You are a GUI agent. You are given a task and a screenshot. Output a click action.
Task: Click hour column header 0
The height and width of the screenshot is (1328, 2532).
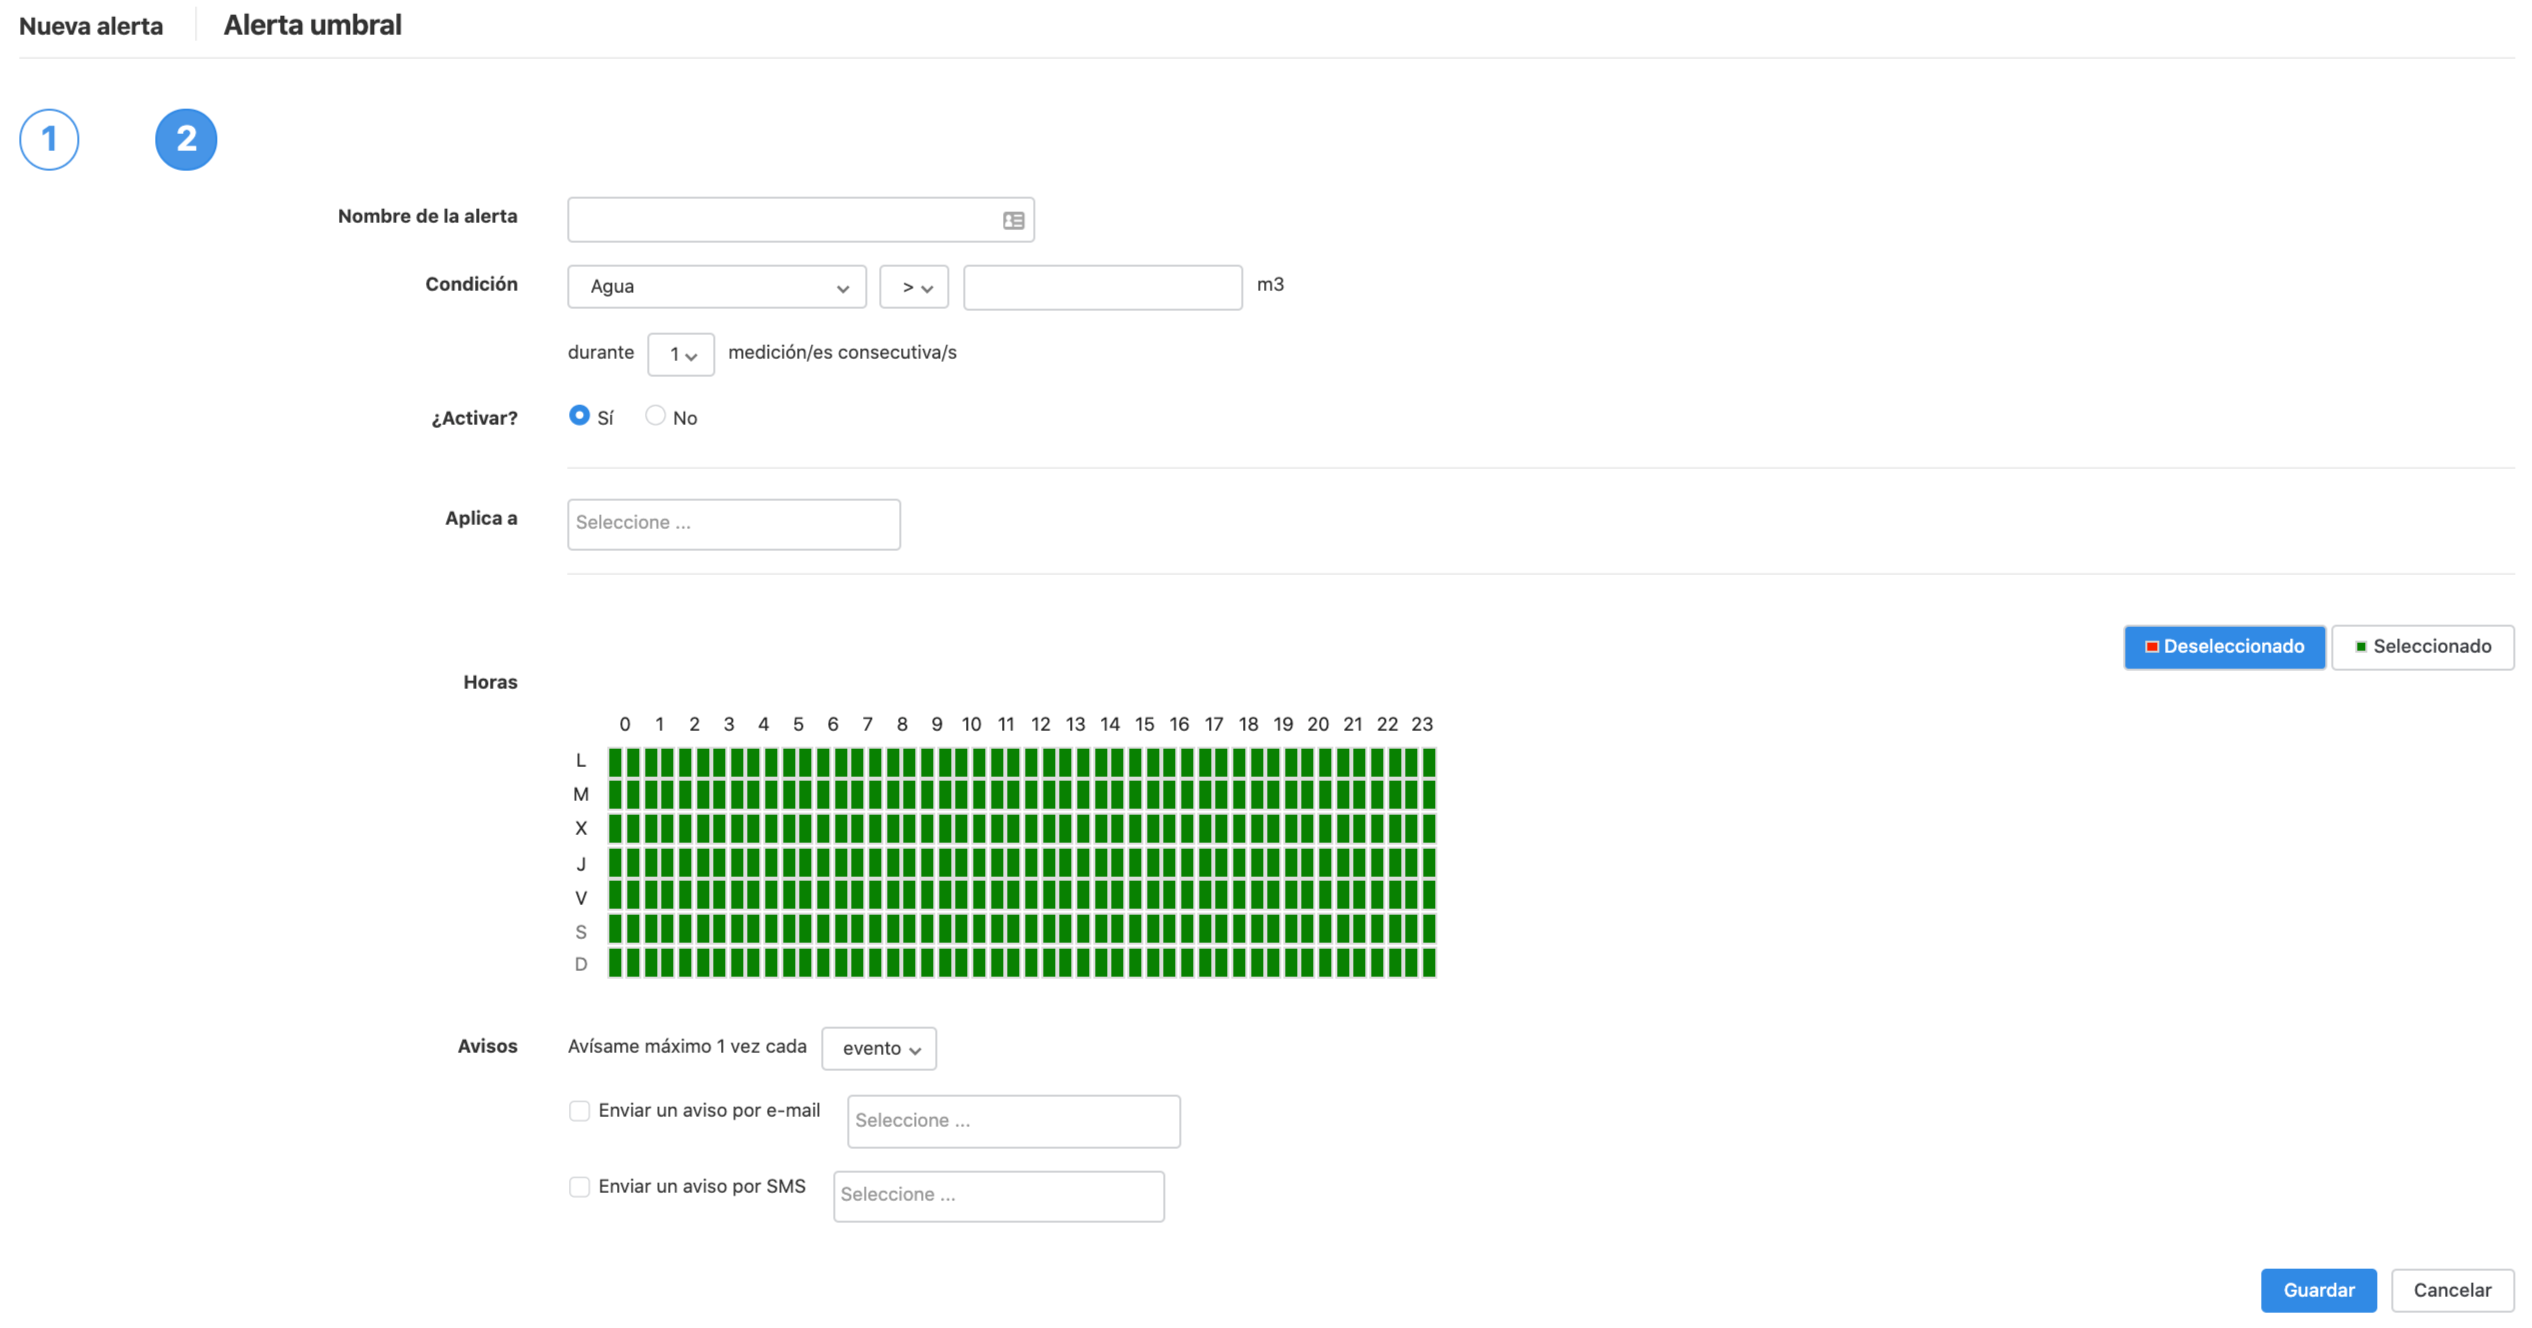[625, 724]
